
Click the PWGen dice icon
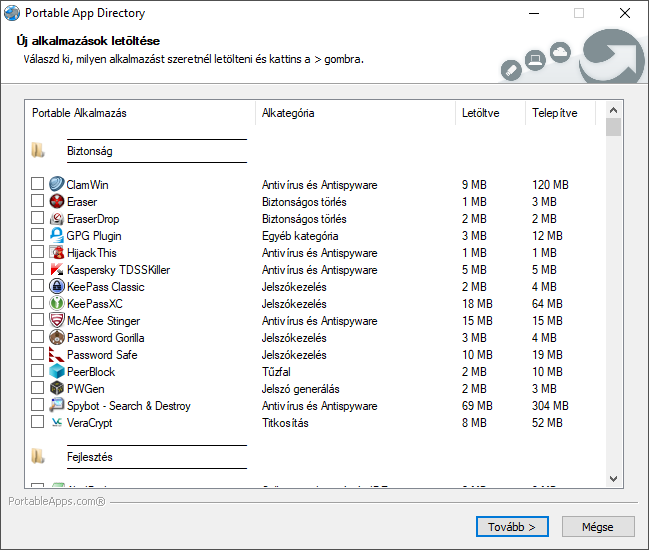pyautogui.click(x=57, y=388)
